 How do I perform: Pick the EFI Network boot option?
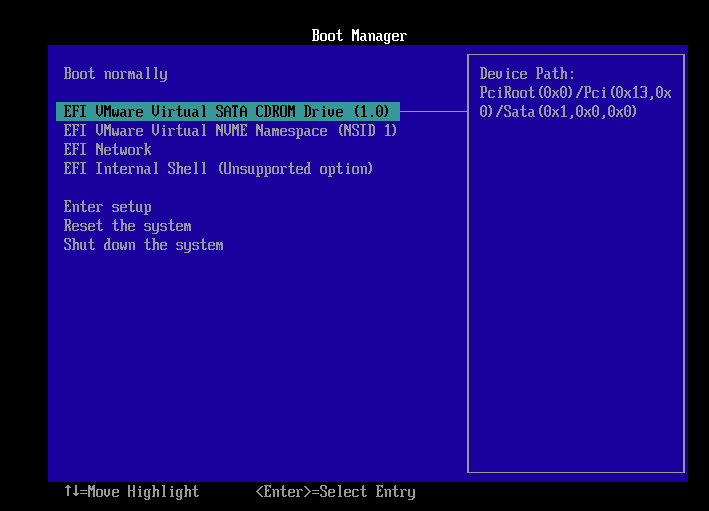pyautogui.click(x=108, y=150)
